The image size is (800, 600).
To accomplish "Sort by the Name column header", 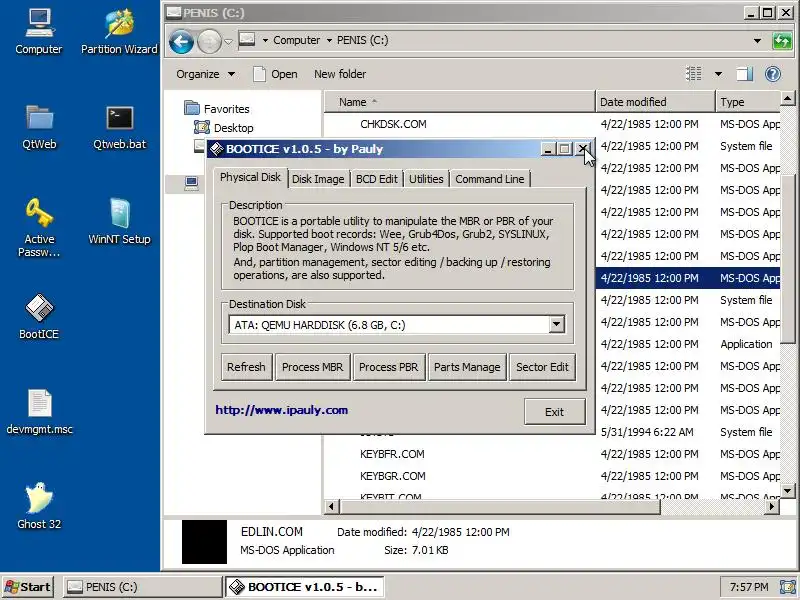I will click(459, 102).
